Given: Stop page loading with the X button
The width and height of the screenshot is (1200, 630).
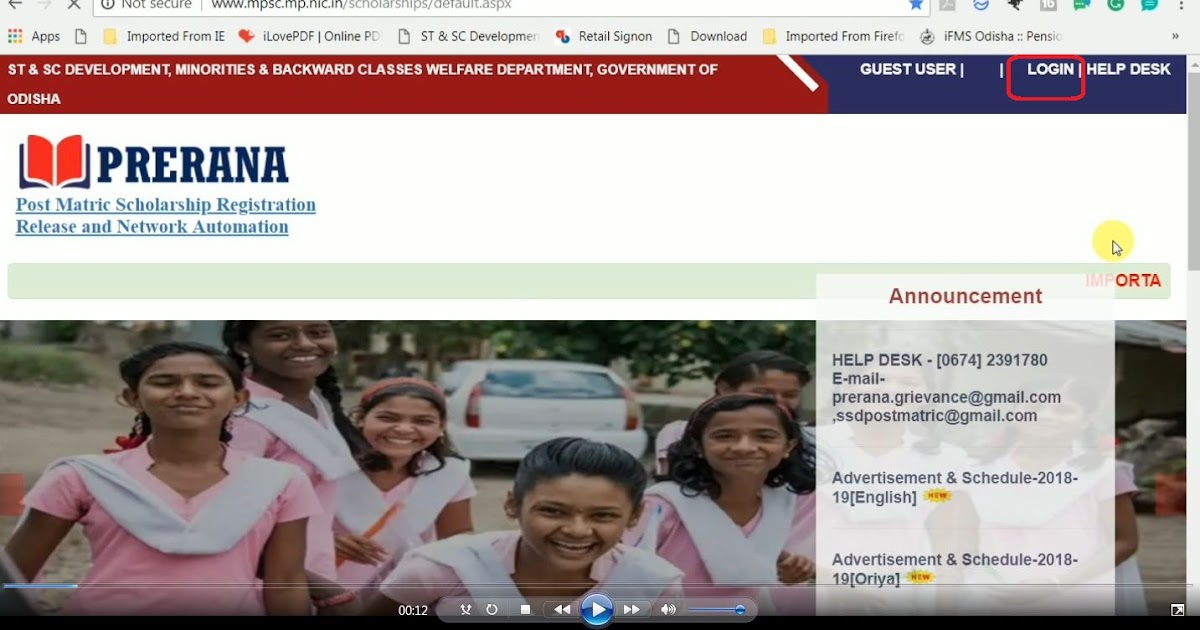Looking at the screenshot, I should [x=76, y=4].
